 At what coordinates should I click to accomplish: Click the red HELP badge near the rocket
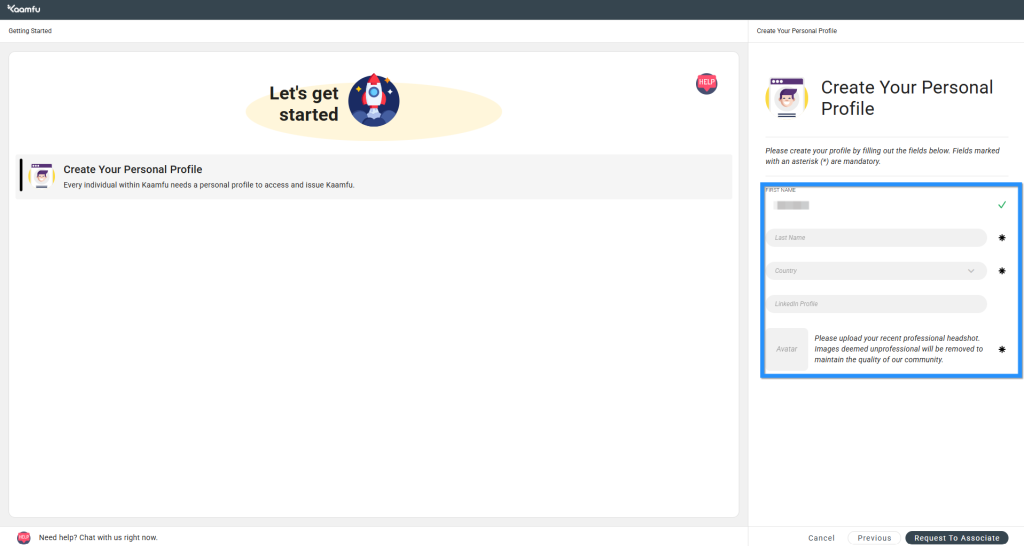pyautogui.click(x=706, y=84)
